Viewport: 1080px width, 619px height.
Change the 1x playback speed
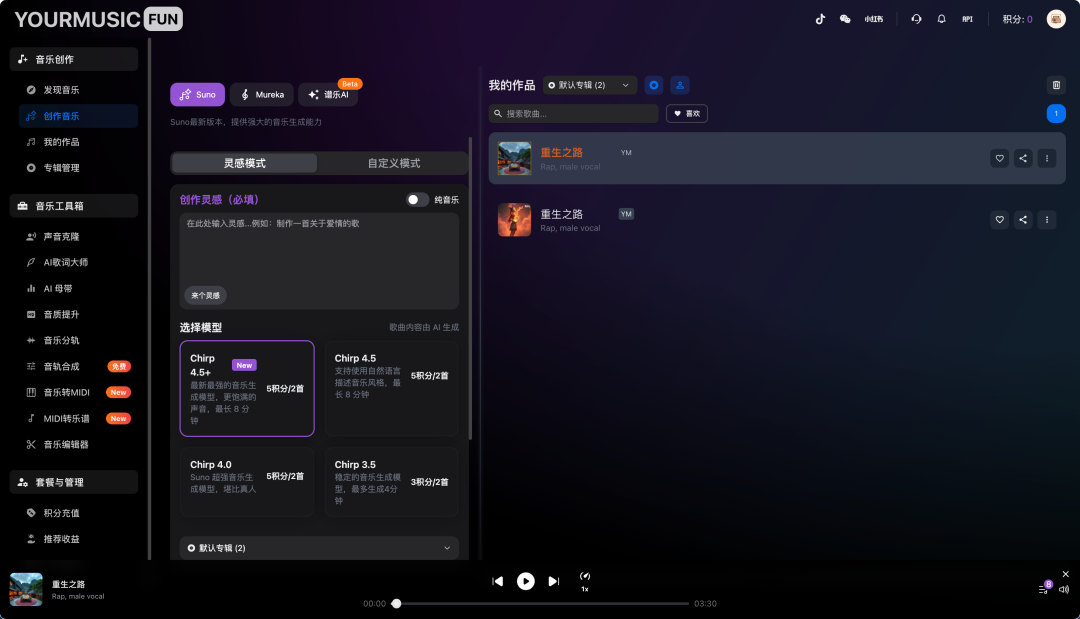[x=585, y=581]
